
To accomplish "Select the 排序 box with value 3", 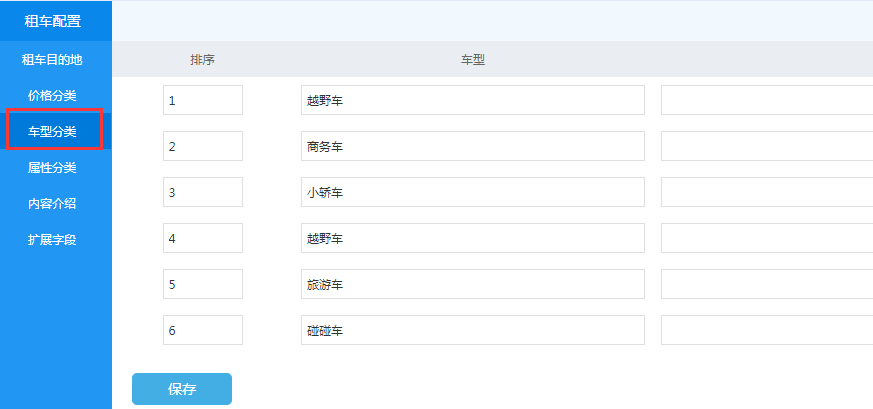I will click(x=203, y=192).
